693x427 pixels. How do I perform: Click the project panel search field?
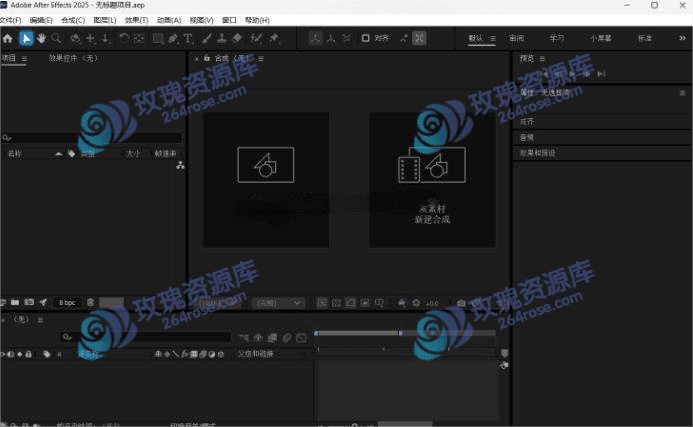pyautogui.click(x=91, y=138)
